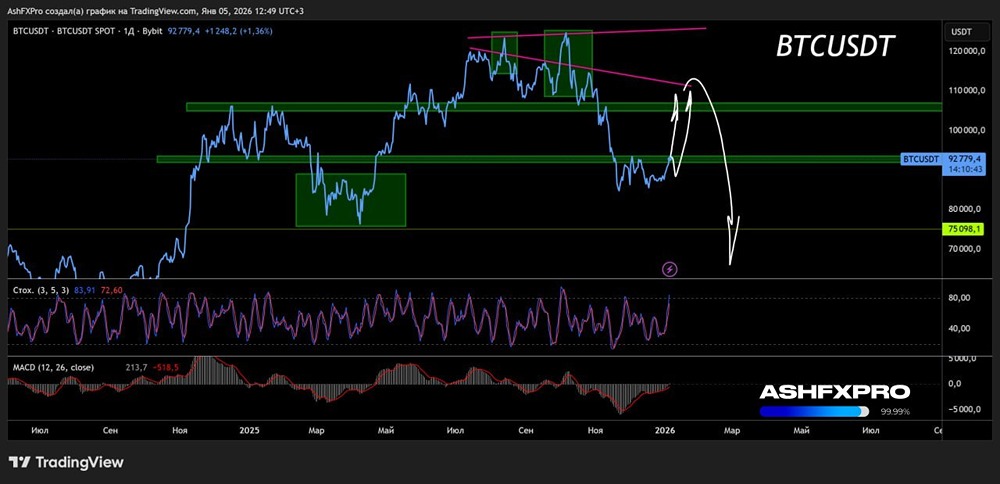Click the Мар label right after 2026
Screen dimensions: 1000x484
click(x=732, y=430)
